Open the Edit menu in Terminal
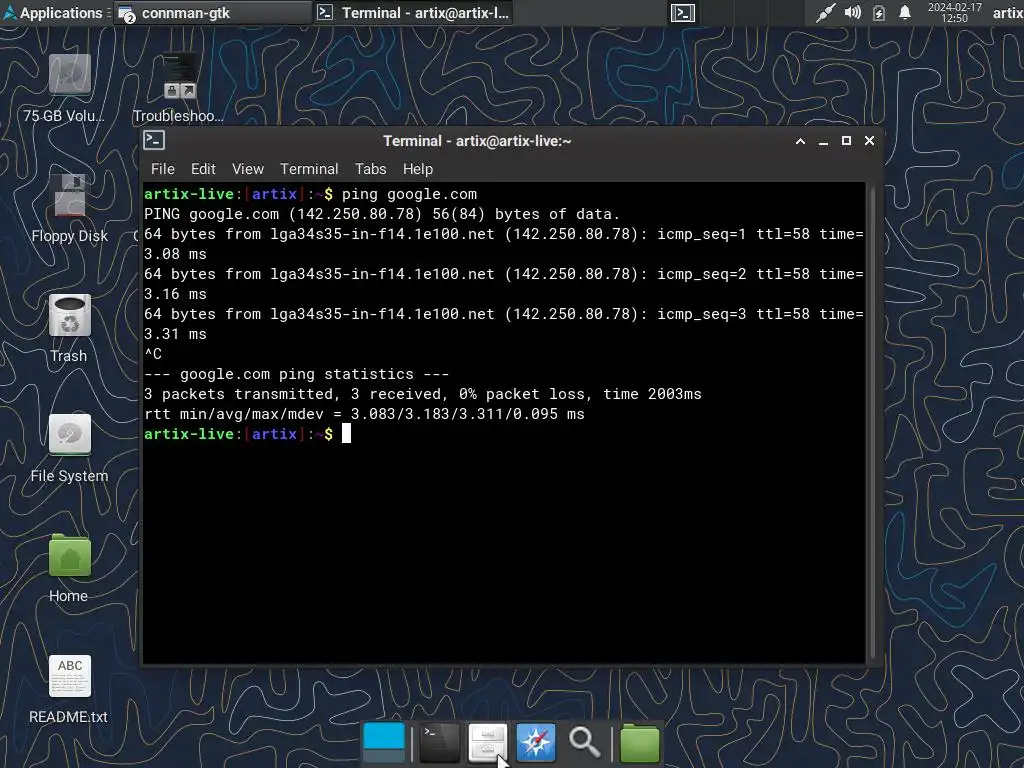The image size is (1024, 768). click(x=203, y=169)
